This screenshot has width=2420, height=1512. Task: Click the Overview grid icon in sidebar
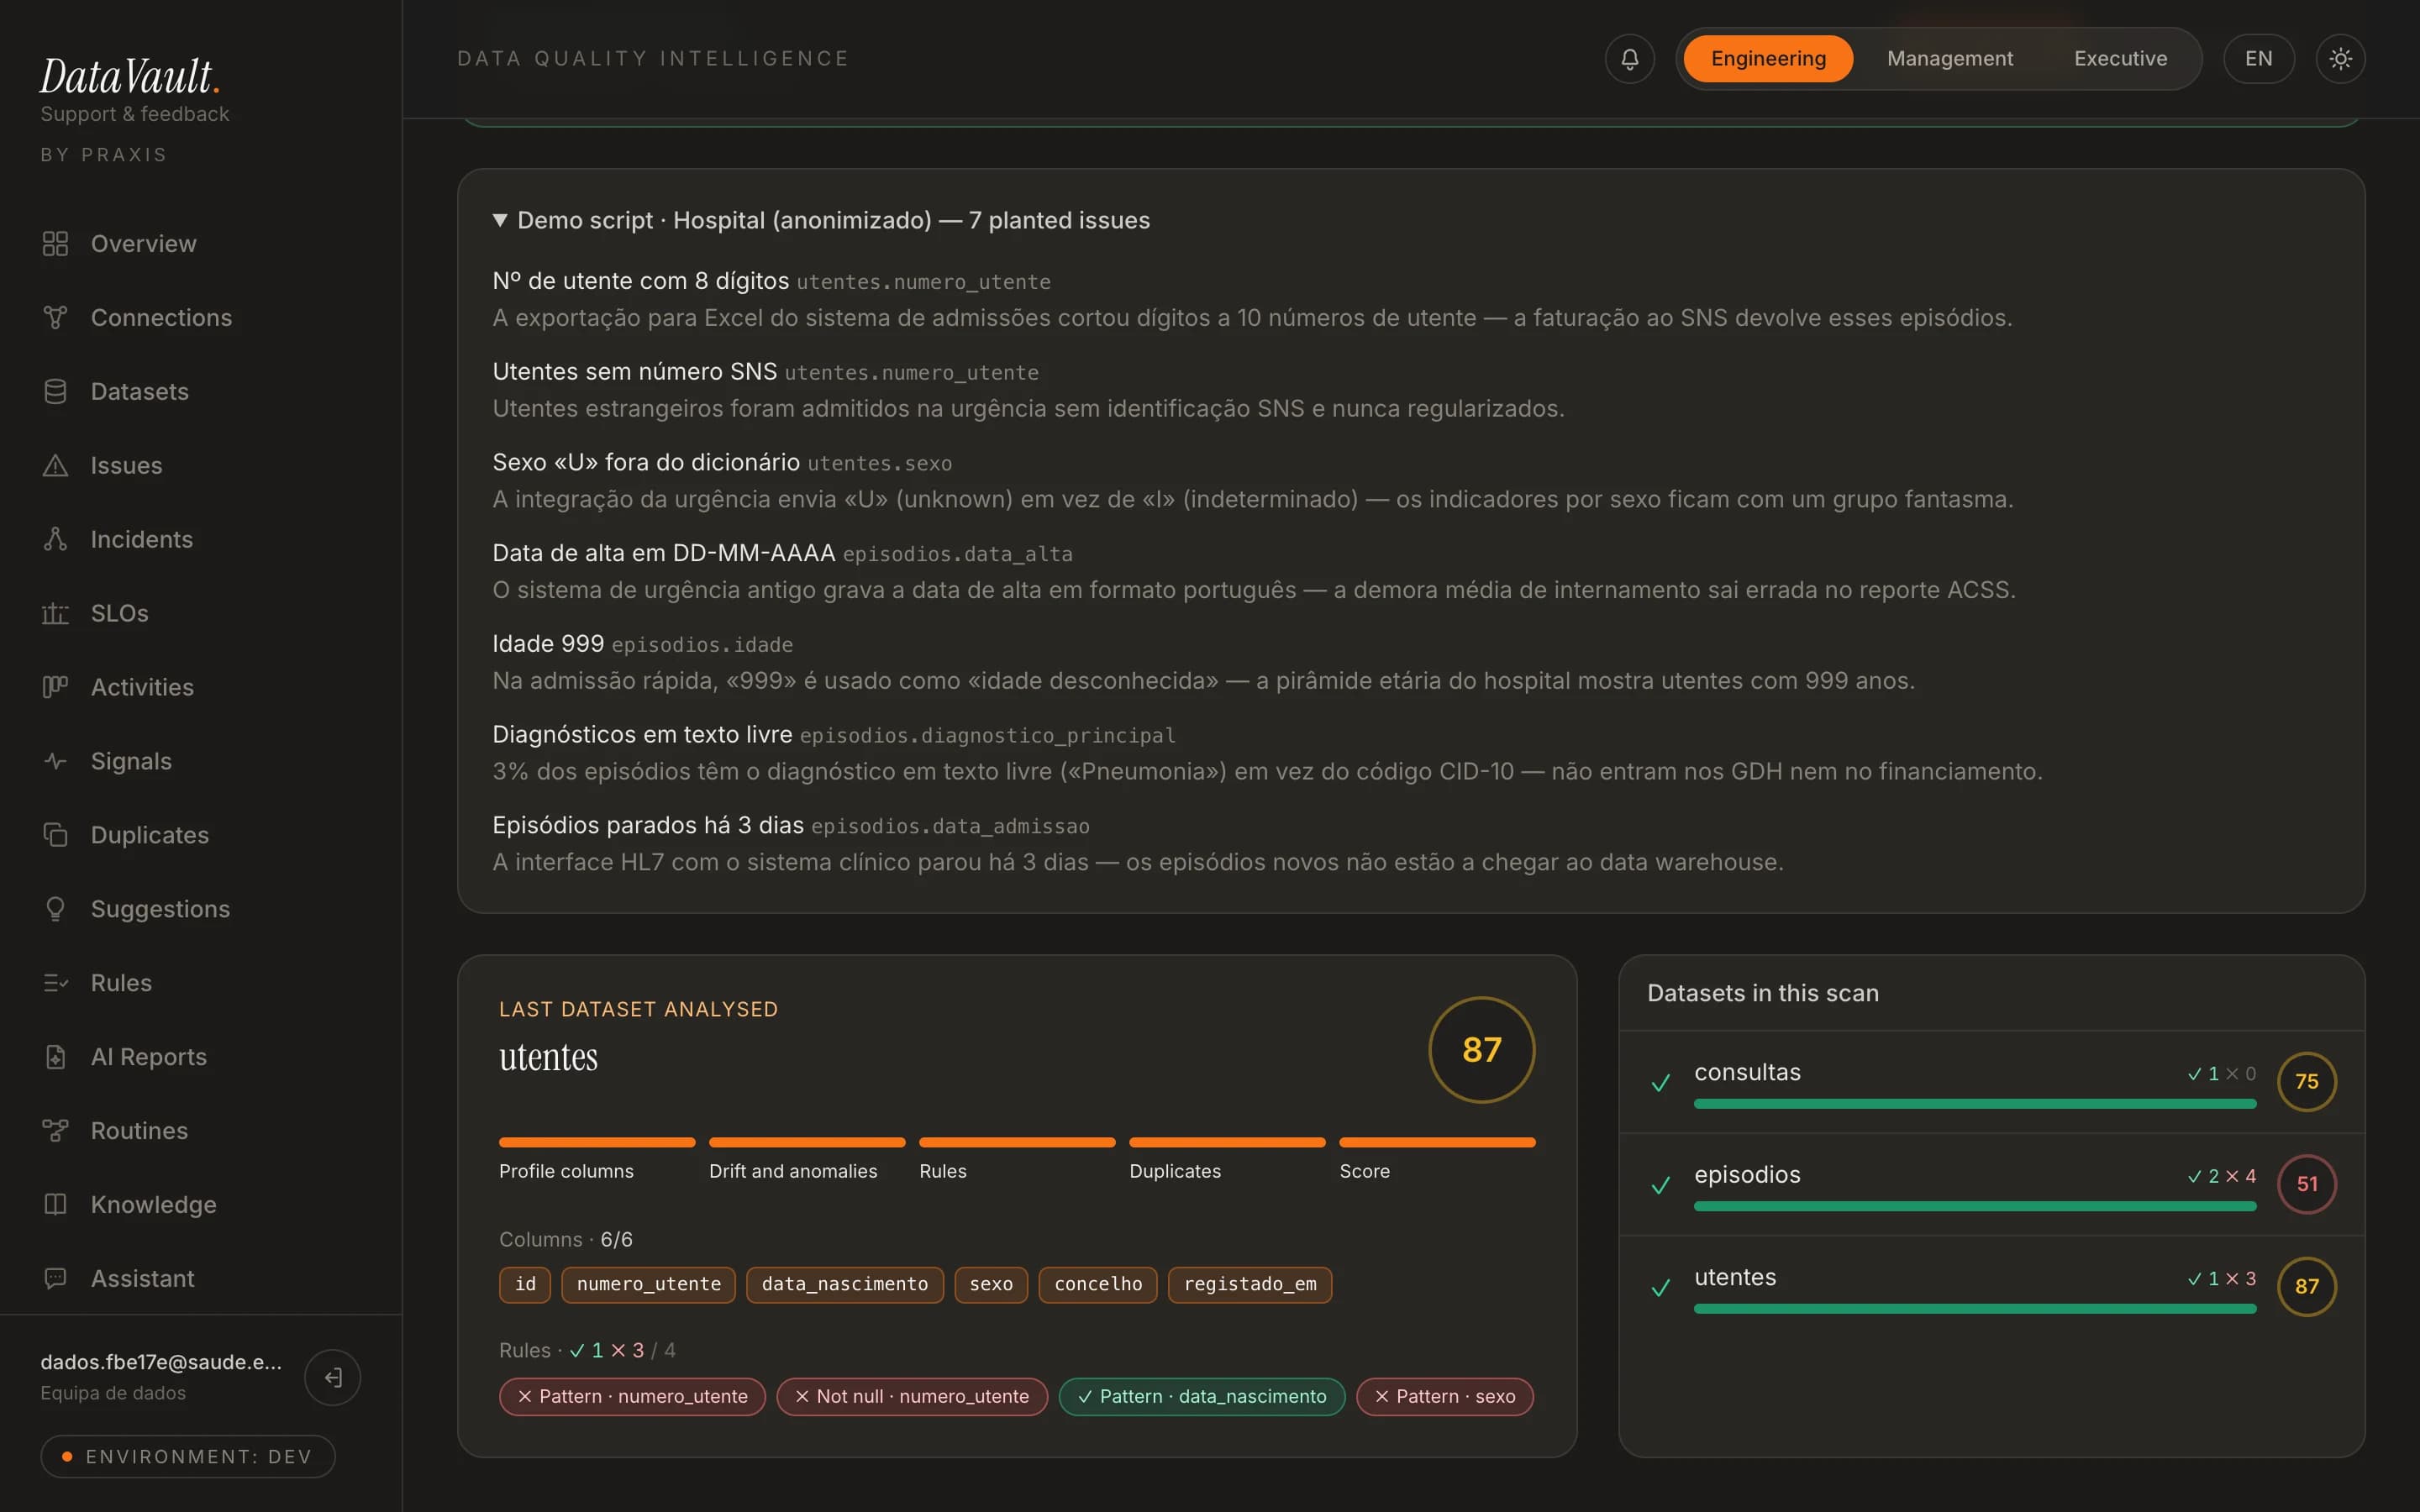[55, 244]
